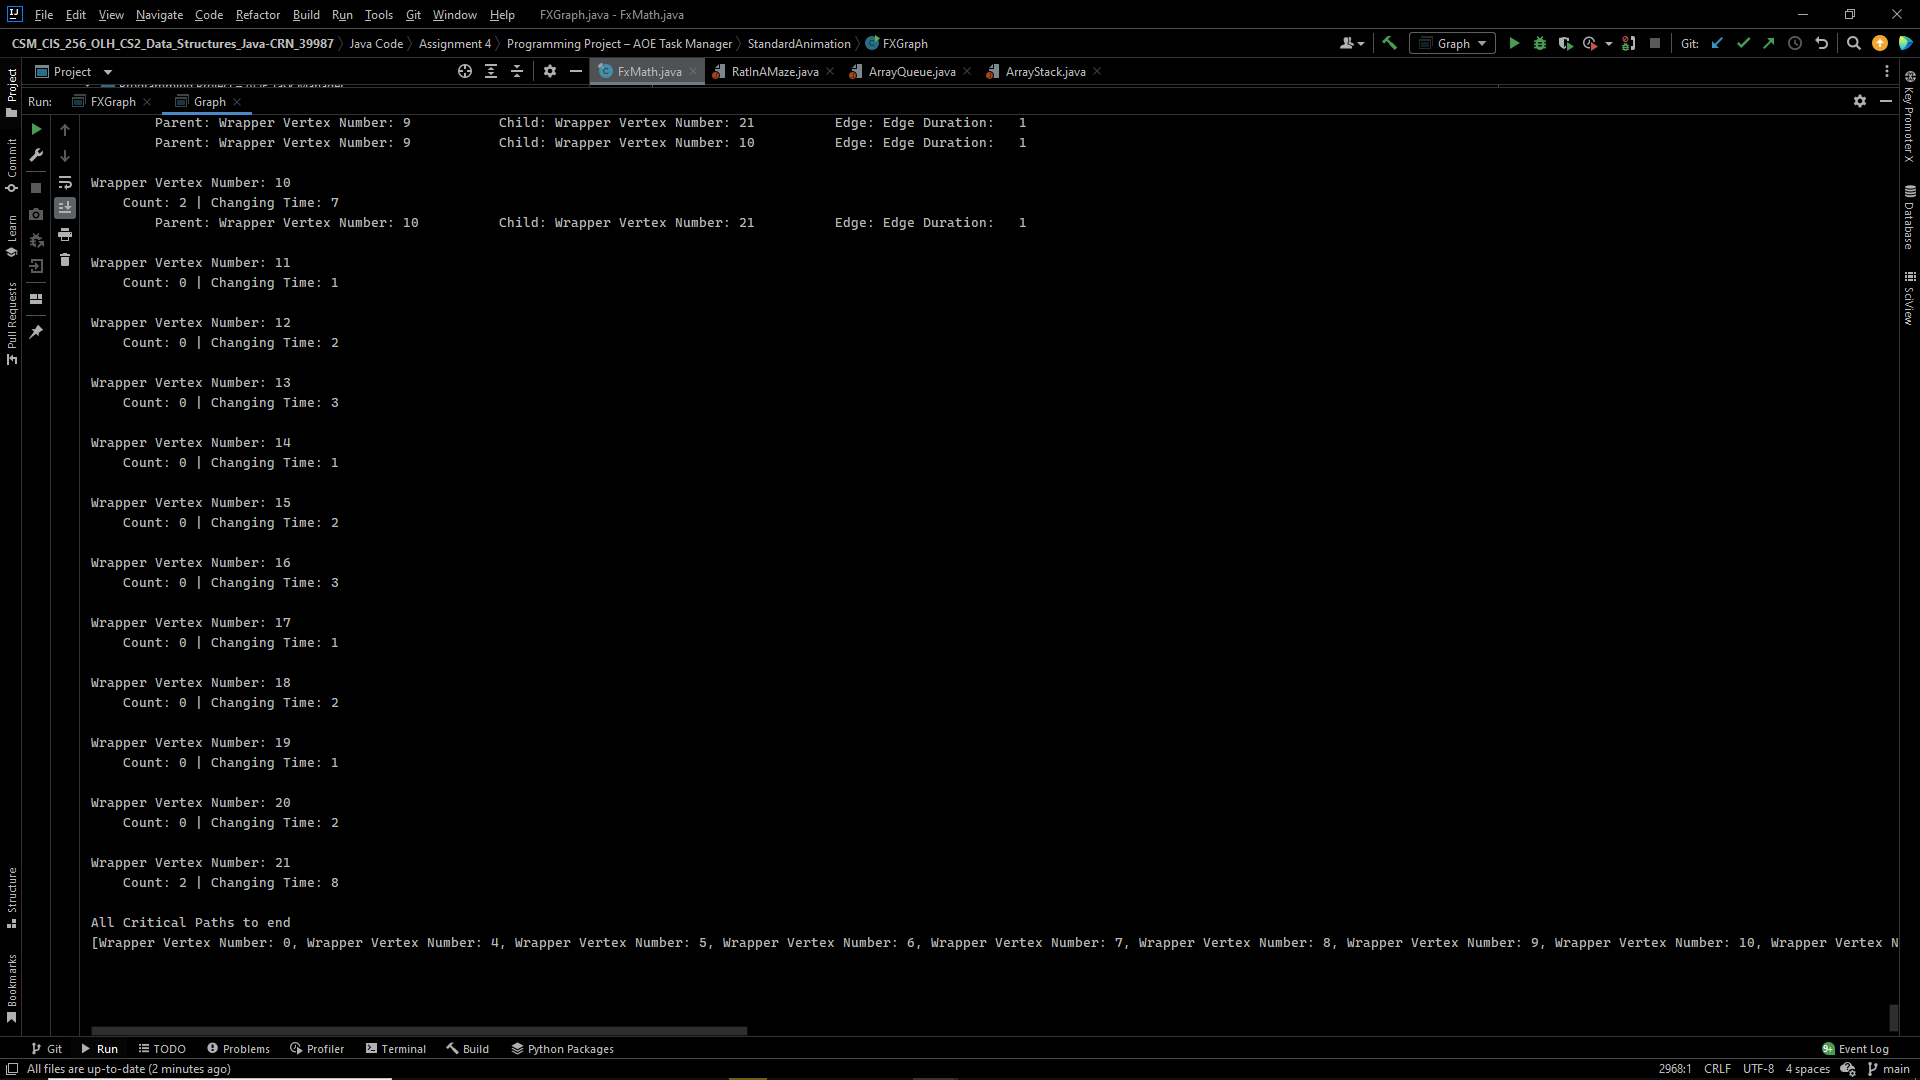
Task: Stop the process from the Run panel
Action: tap(36, 188)
